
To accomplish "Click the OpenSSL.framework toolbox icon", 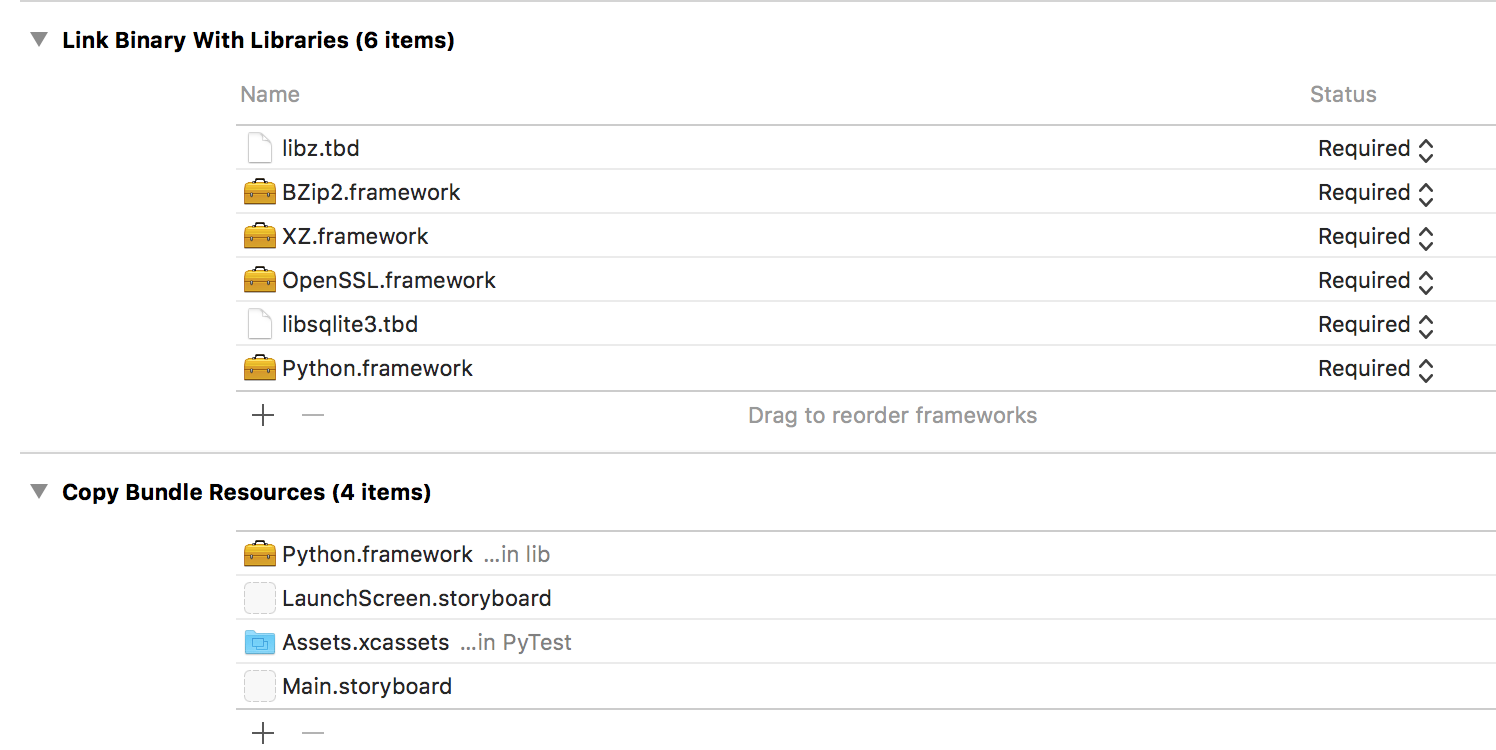I will (260, 280).
